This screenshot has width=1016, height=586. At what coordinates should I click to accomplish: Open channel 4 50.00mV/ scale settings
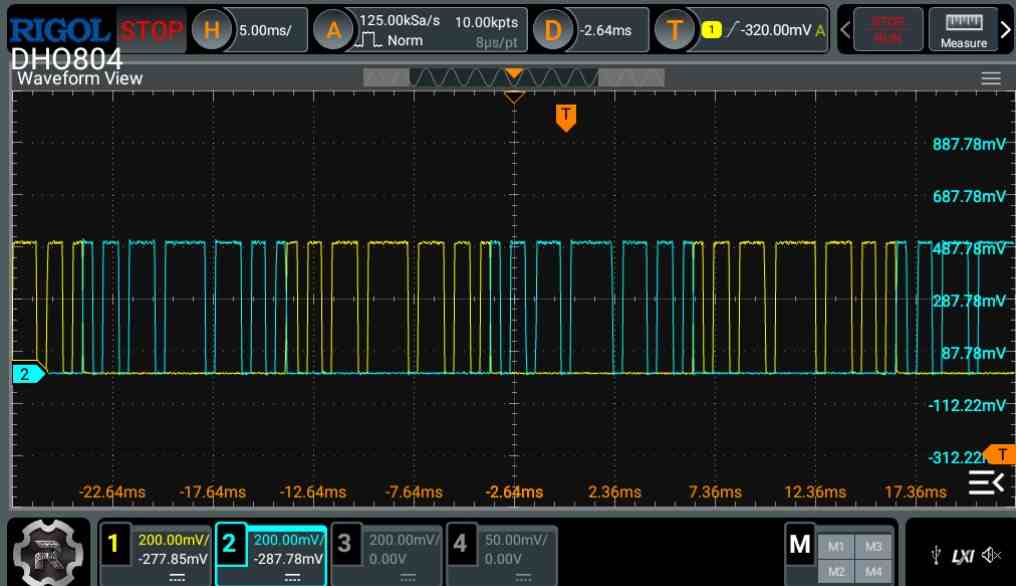pyautogui.click(x=515, y=540)
